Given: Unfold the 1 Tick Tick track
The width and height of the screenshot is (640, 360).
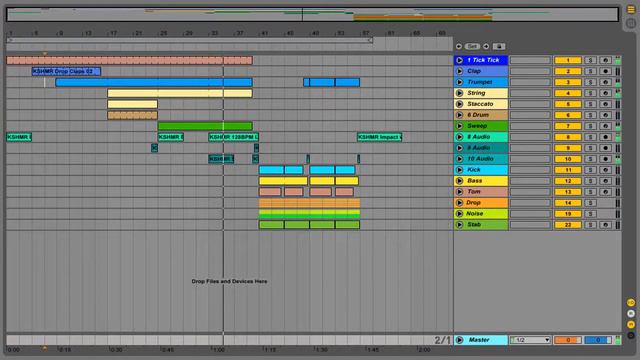Looking at the screenshot, I should 459,60.
